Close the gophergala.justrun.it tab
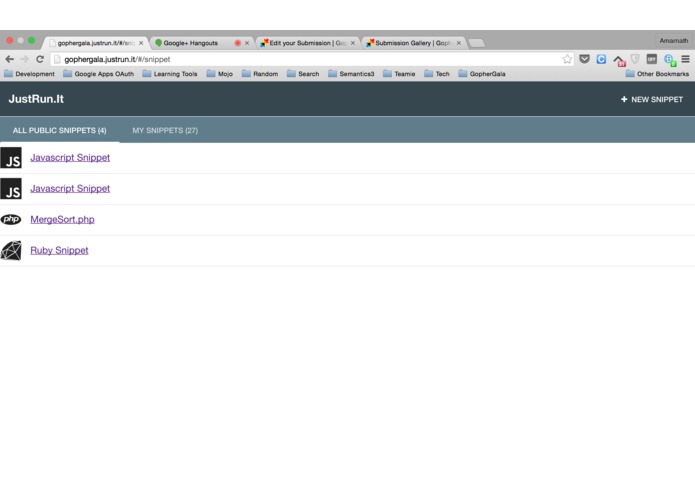The width and height of the screenshot is (695, 494). pos(141,43)
